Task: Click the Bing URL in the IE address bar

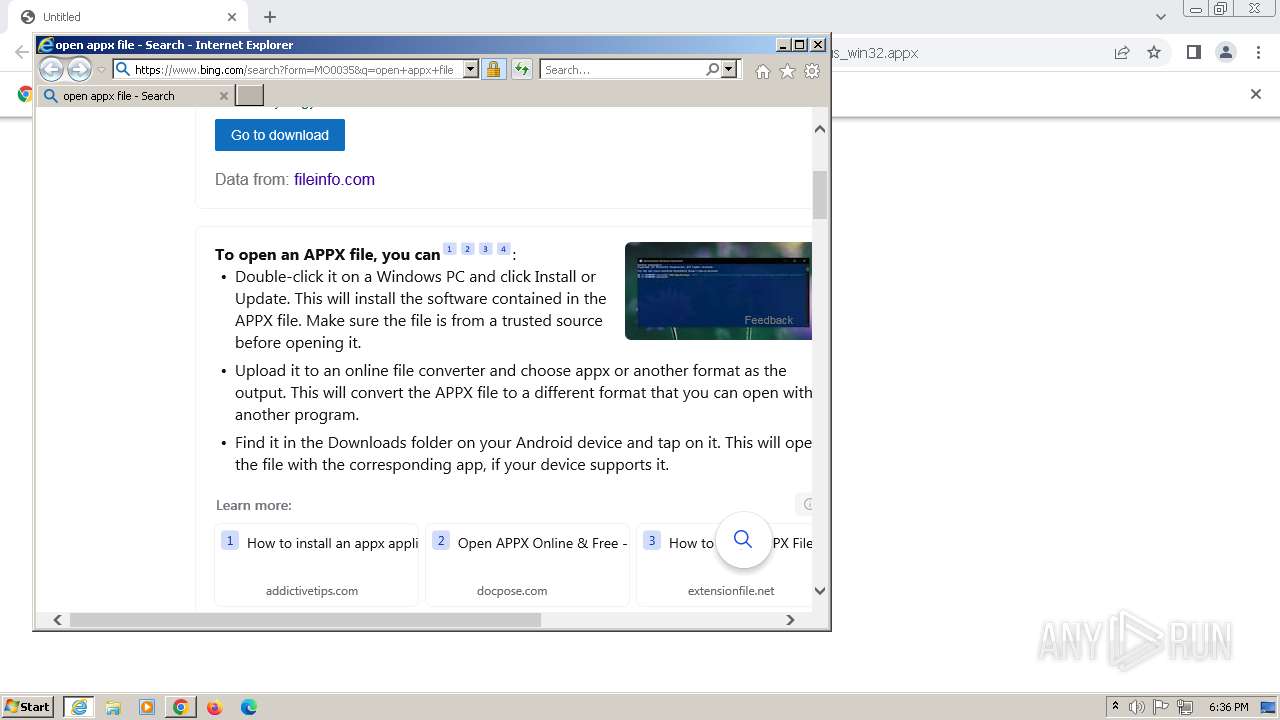Action: pyautogui.click(x=294, y=70)
